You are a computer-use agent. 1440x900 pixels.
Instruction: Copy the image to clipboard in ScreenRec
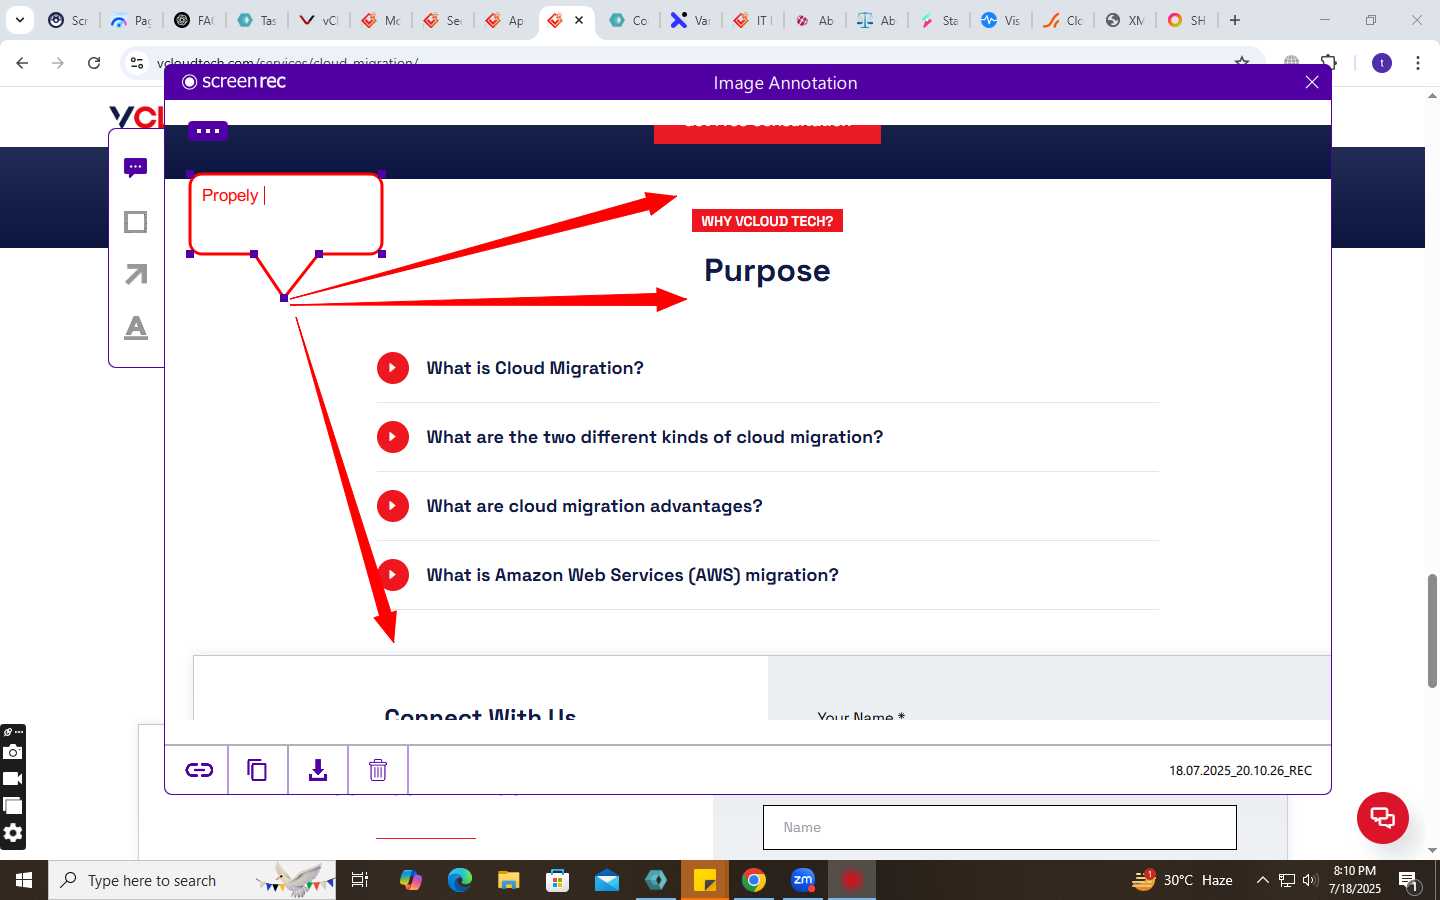point(257,770)
